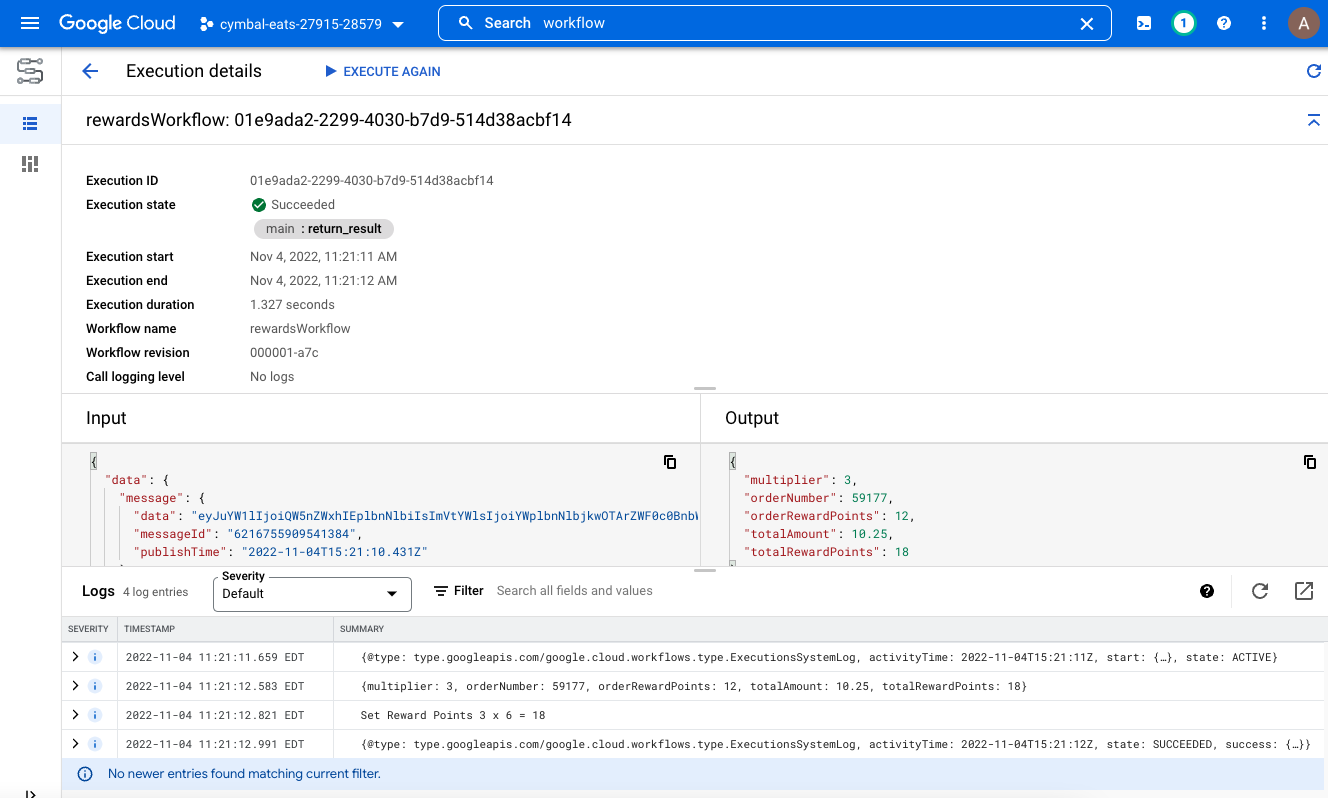Go back using the back arrow
1328x798 pixels.
click(x=90, y=71)
